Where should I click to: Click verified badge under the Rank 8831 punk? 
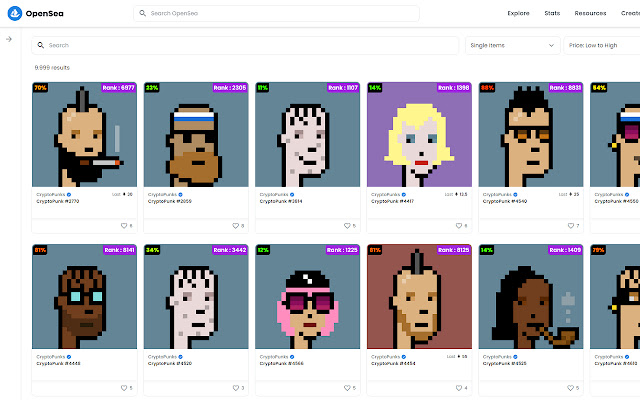pyautogui.click(x=515, y=194)
